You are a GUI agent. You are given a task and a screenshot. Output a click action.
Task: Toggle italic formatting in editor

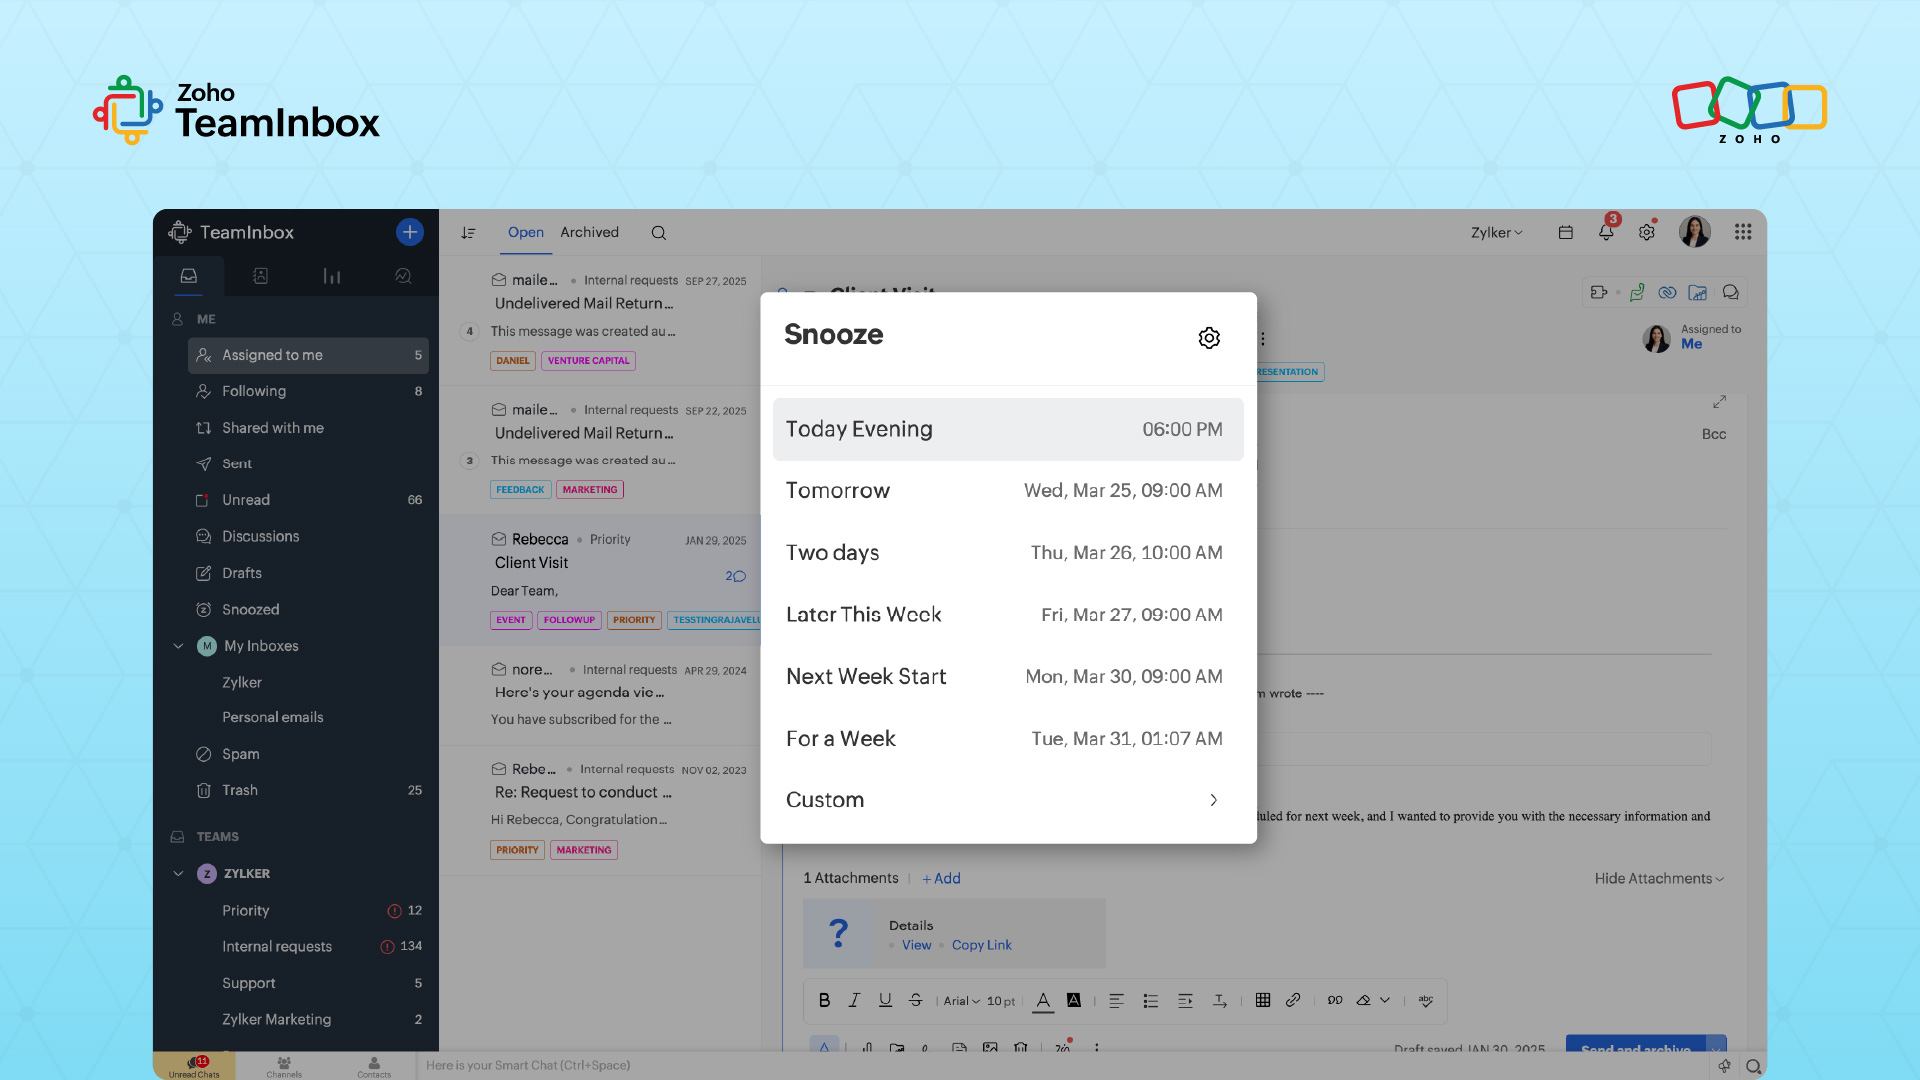[854, 1000]
